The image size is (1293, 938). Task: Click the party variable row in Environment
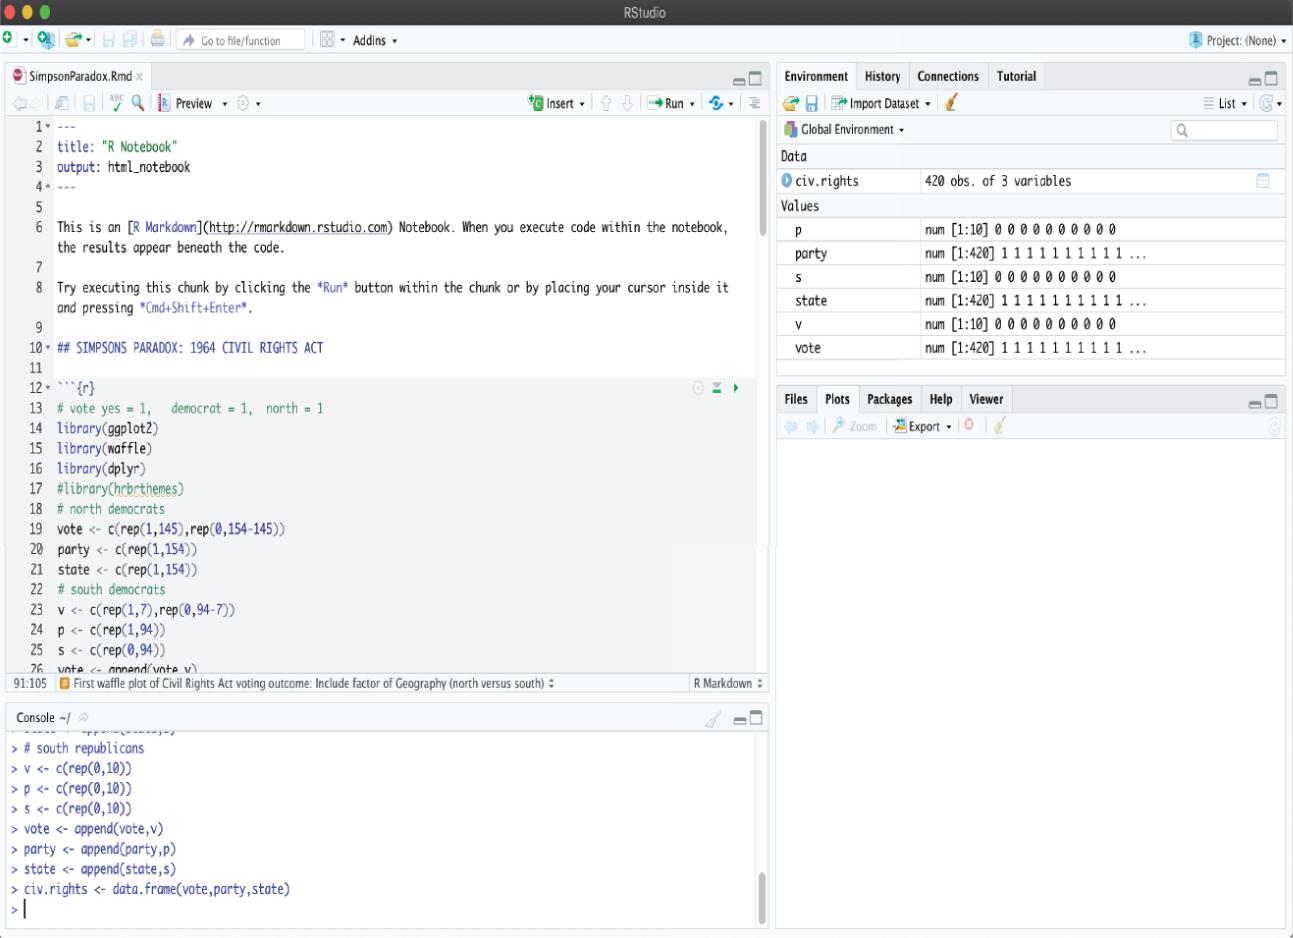[x=1030, y=253]
